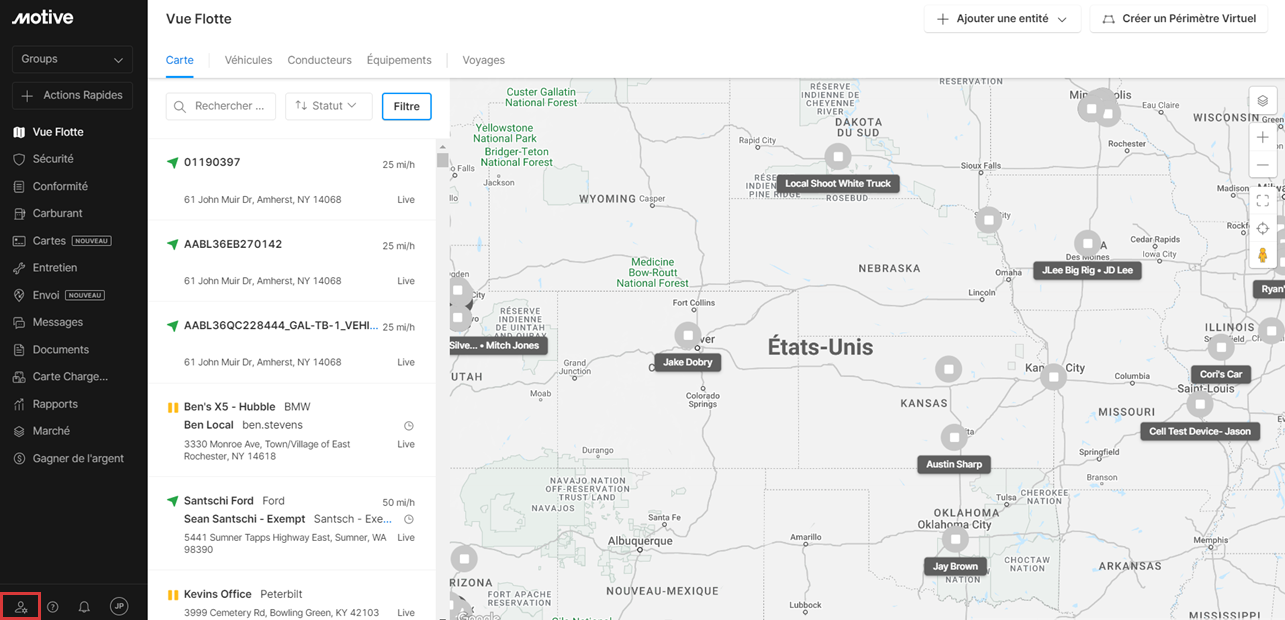Viewport: 1285px width, 620px height.
Task: Click the Gagner de l'argent dollar icon
Action: (19, 458)
